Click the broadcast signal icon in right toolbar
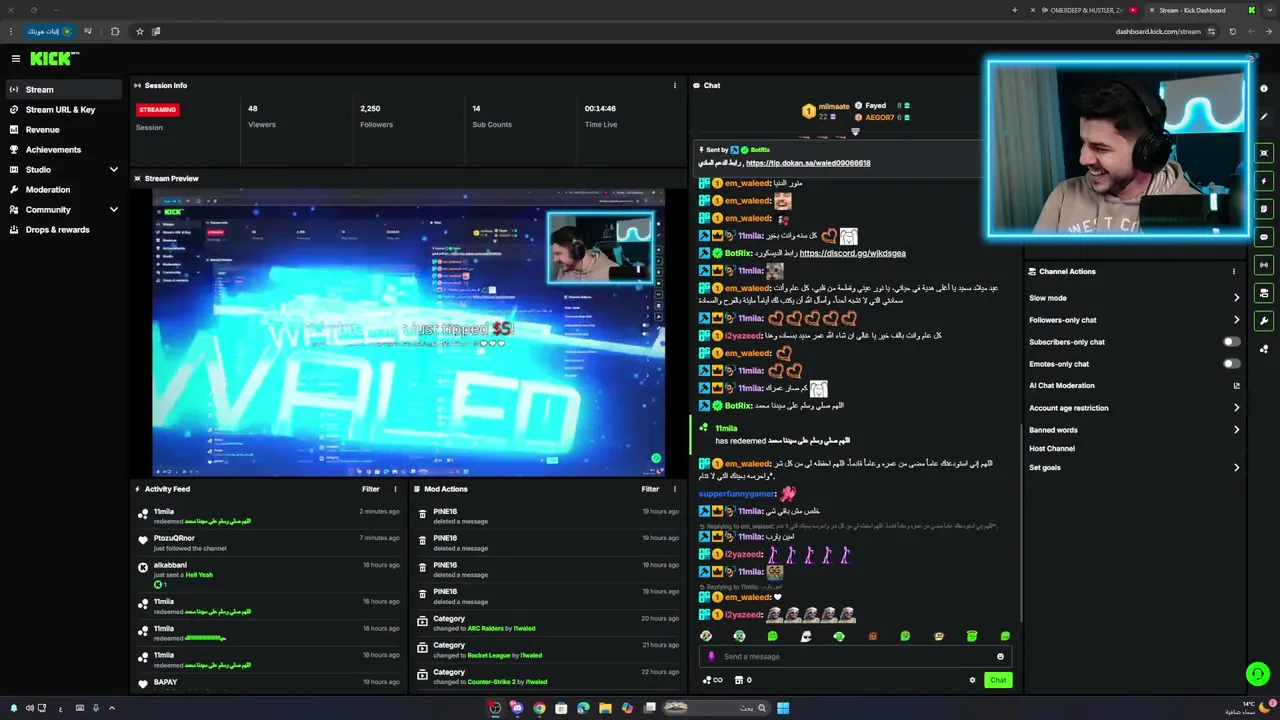 1264,265
